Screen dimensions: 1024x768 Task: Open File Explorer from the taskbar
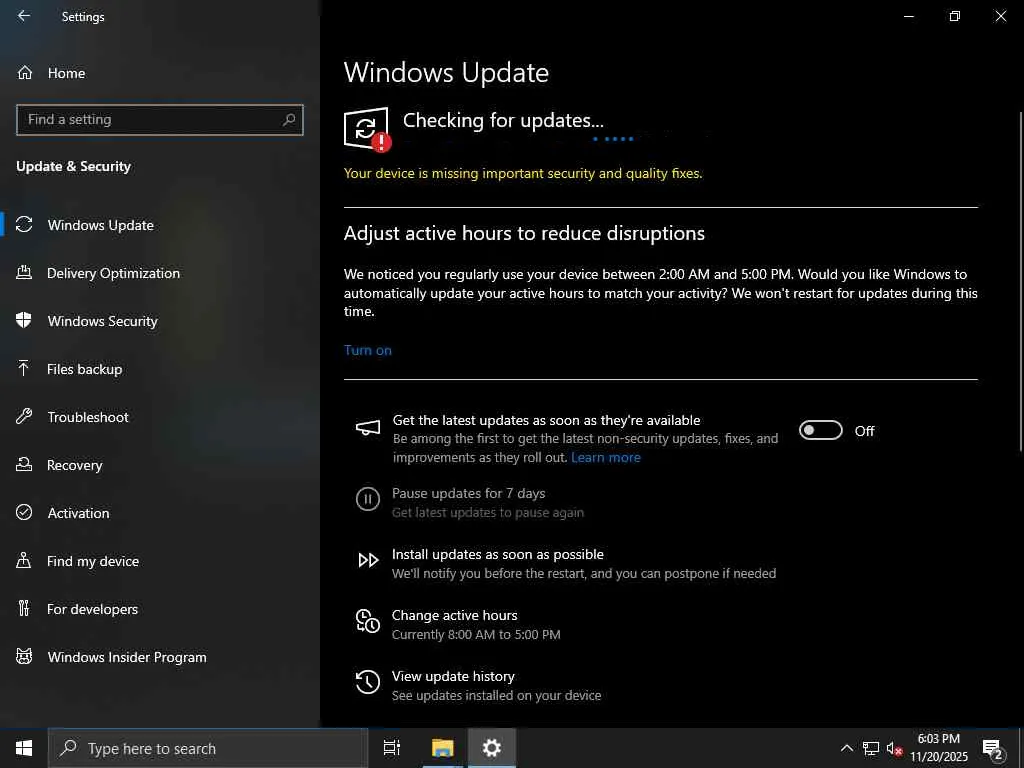pyautogui.click(x=443, y=748)
